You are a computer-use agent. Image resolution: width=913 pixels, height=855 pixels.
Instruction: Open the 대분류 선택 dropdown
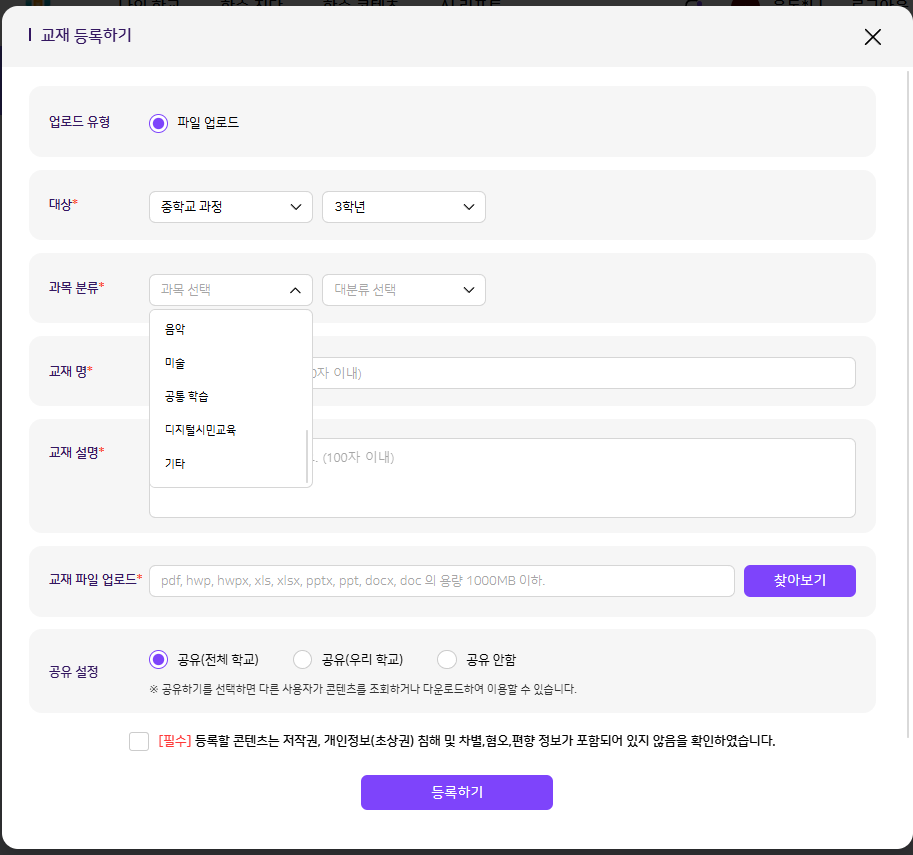tap(403, 290)
